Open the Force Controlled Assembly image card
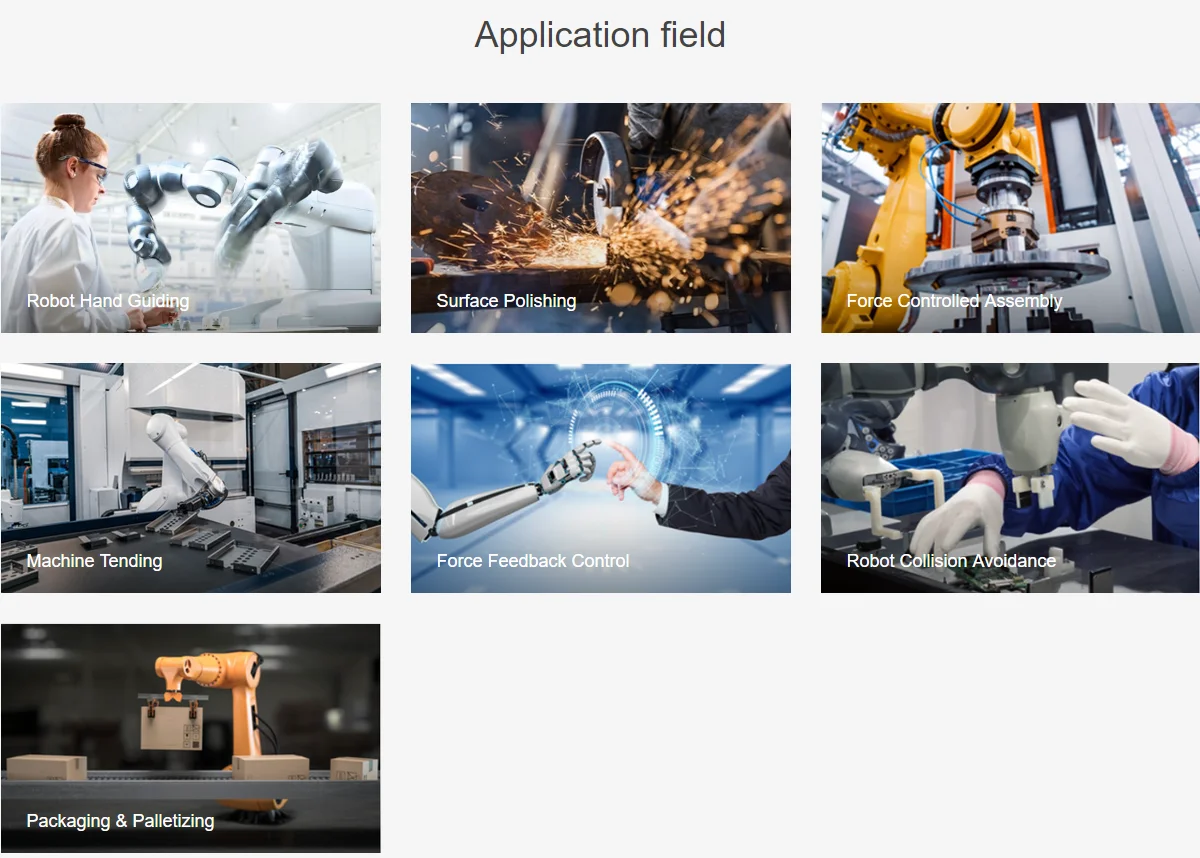1200x858 pixels. (x=1010, y=218)
